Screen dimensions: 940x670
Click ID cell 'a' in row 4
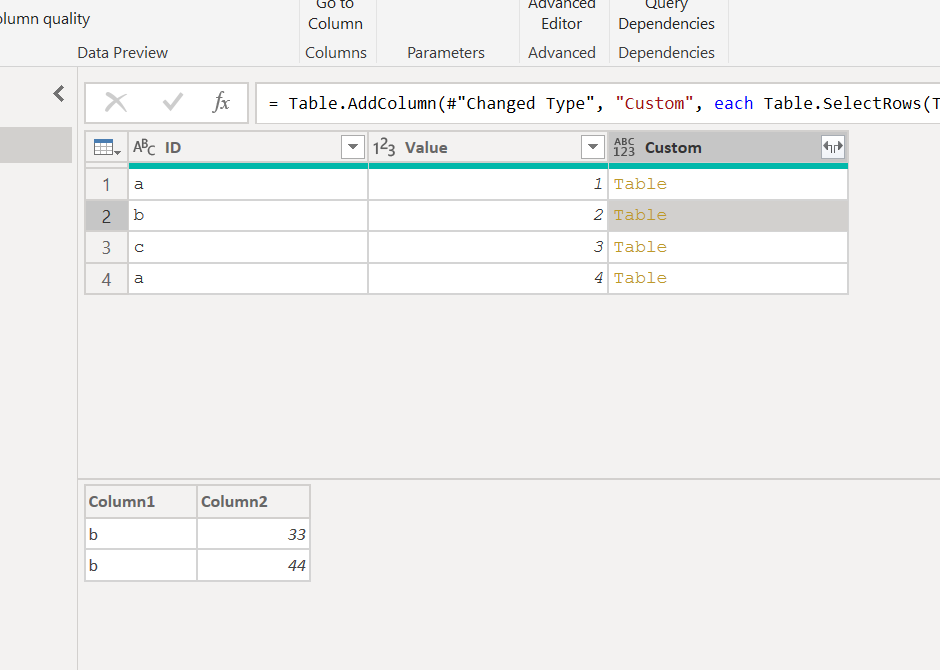tap(248, 279)
